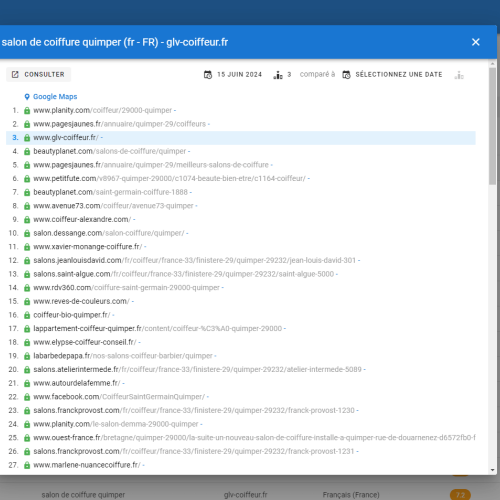Open facebook CoiffeurSaintGermainQuimper result
The height and width of the screenshot is (500, 500).
click(119, 397)
